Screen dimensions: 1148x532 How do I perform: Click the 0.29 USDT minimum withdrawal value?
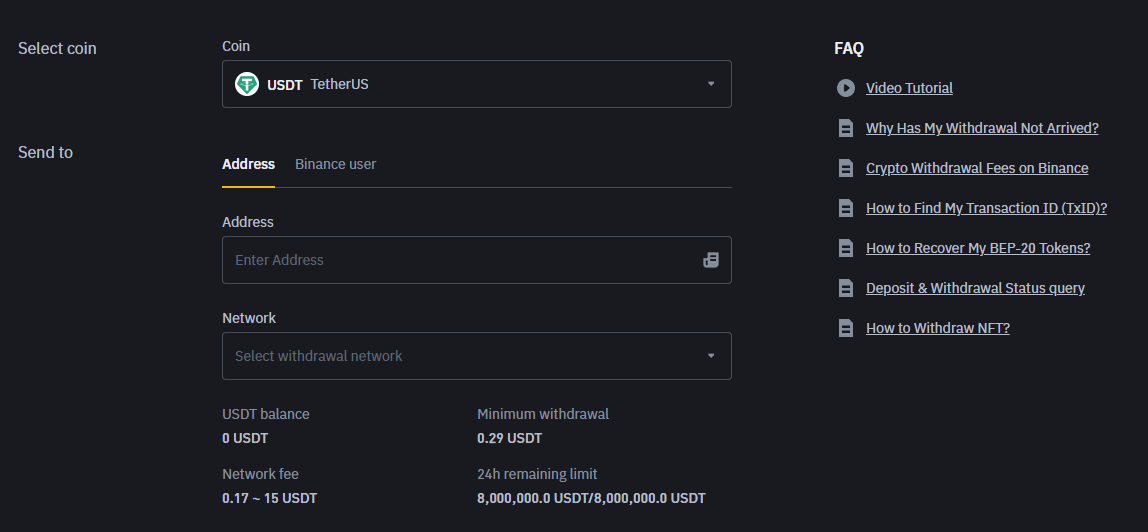click(510, 438)
